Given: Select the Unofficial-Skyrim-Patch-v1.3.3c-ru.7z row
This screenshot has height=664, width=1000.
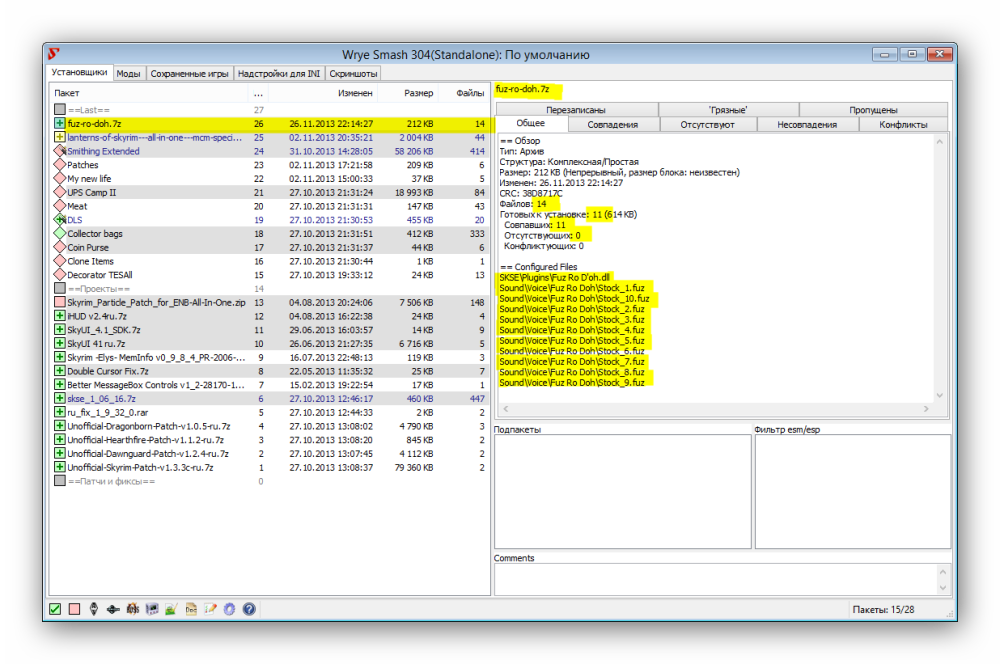Looking at the screenshot, I should click(269, 468).
